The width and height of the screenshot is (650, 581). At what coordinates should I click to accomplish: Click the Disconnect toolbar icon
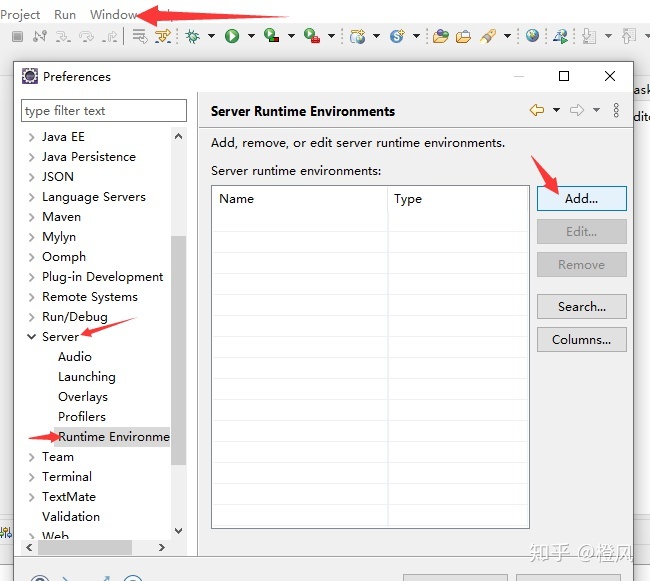(x=40, y=36)
